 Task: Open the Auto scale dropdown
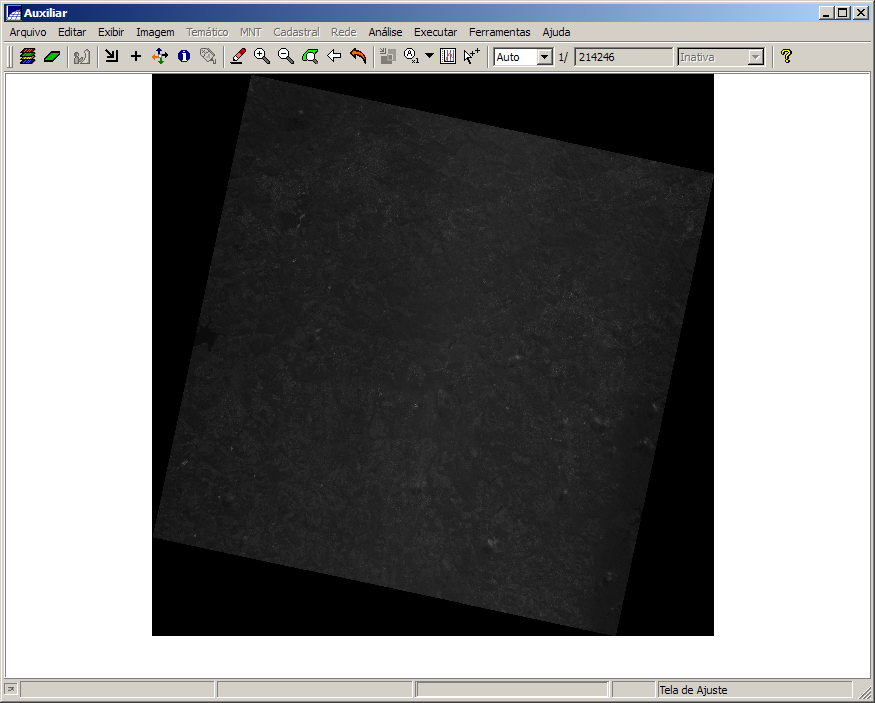545,57
